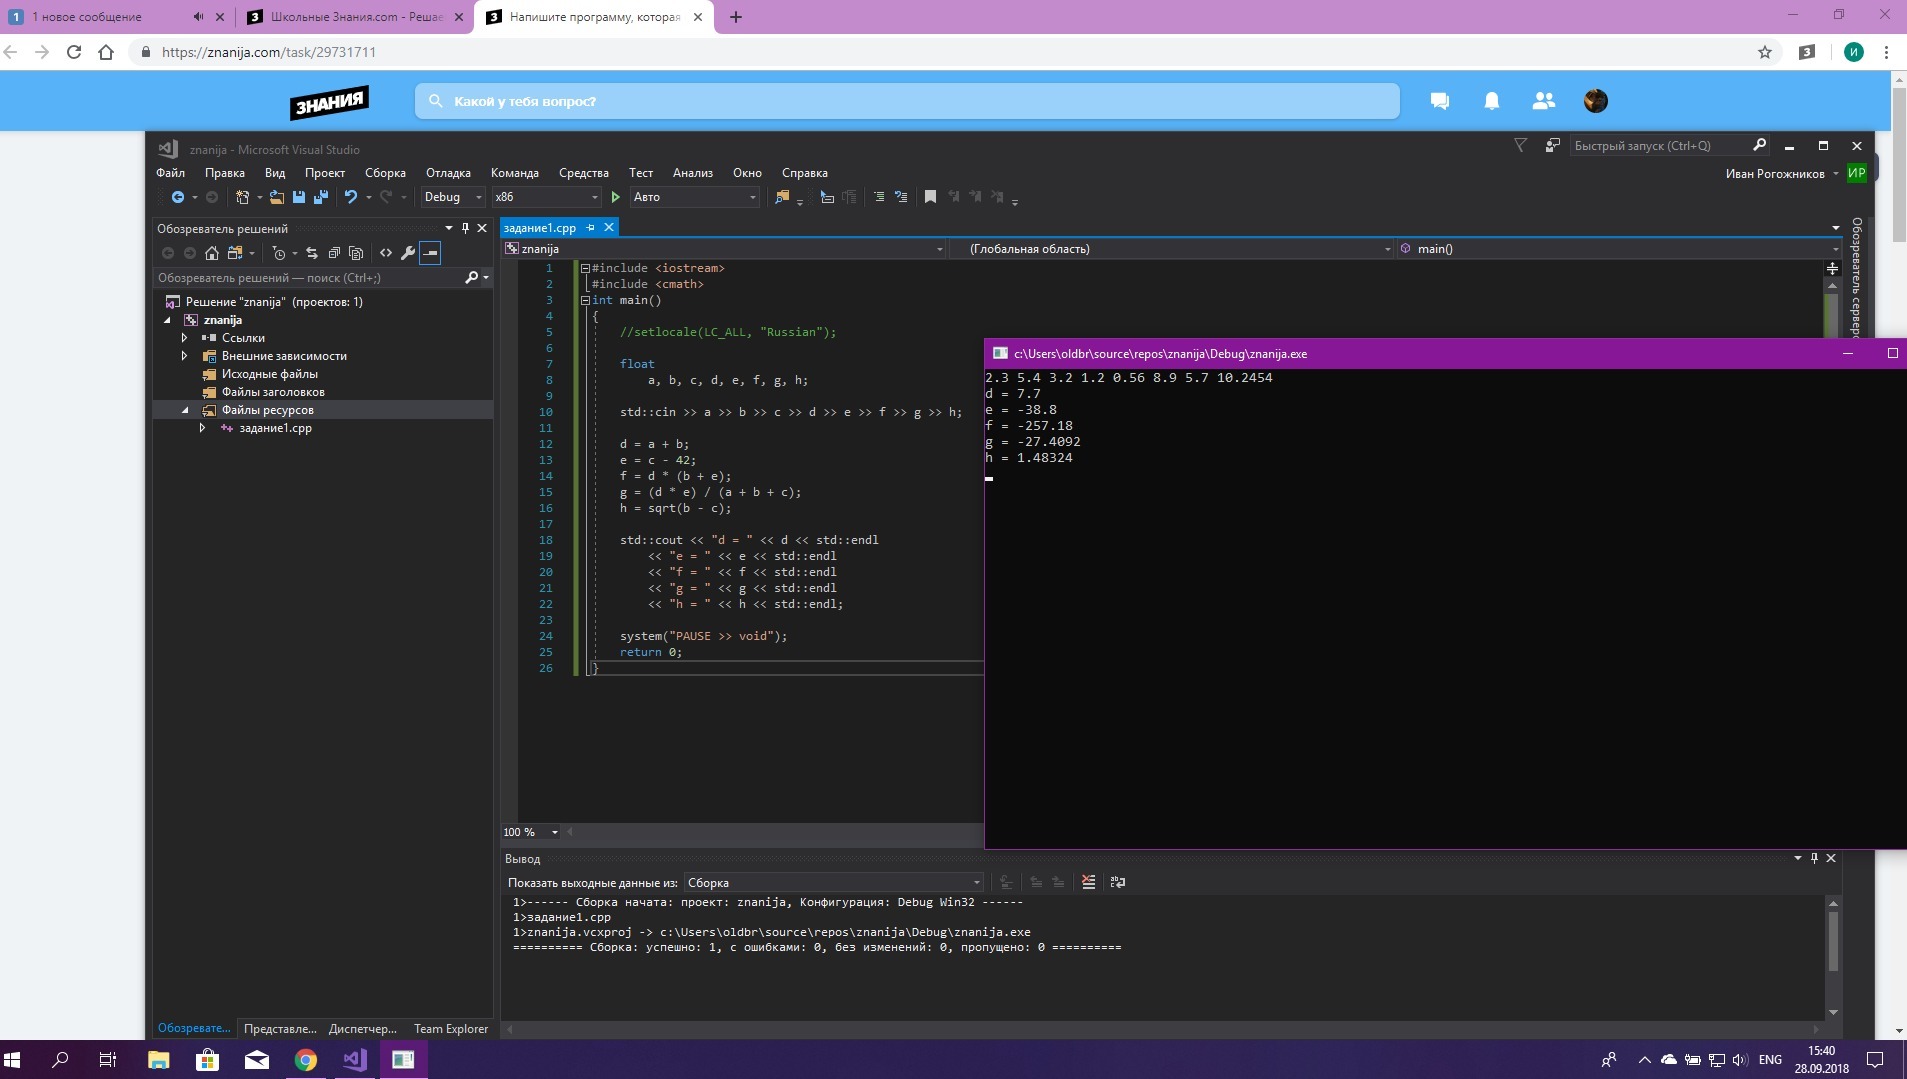Select задание1.cpp in the solution tree
Viewport: 1907px width, 1079px height.
click(275, 428)
